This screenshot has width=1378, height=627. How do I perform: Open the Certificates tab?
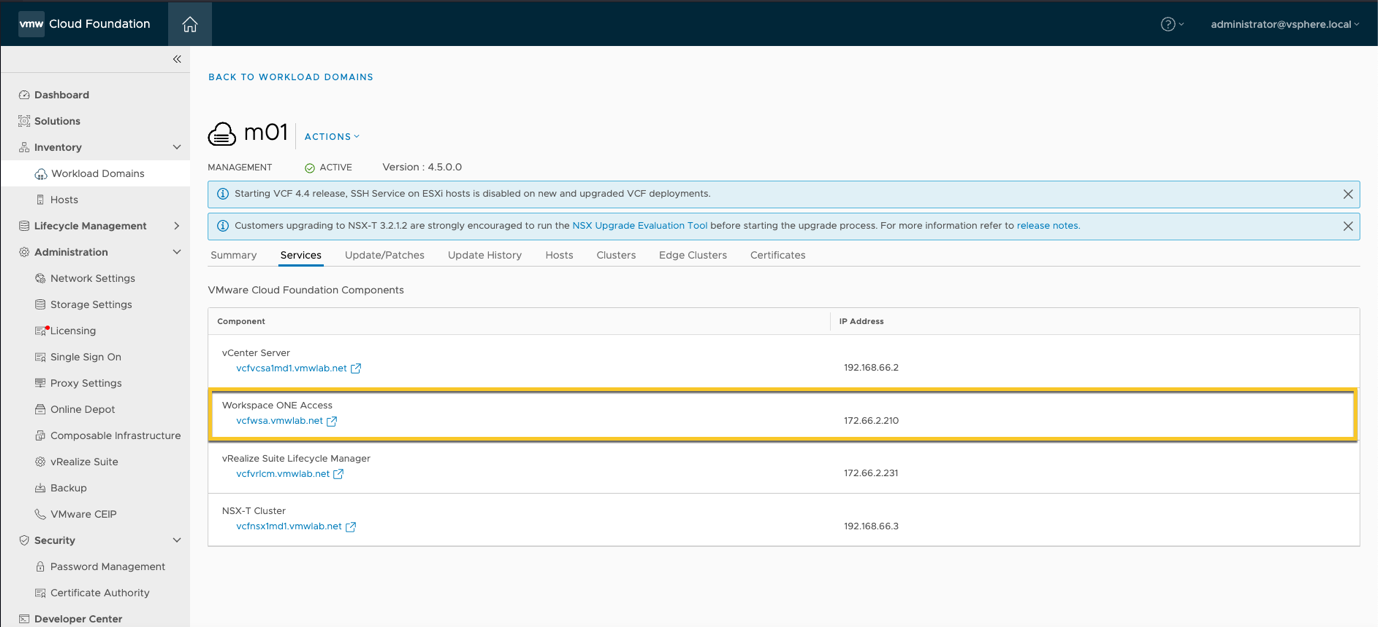(778, 255)
